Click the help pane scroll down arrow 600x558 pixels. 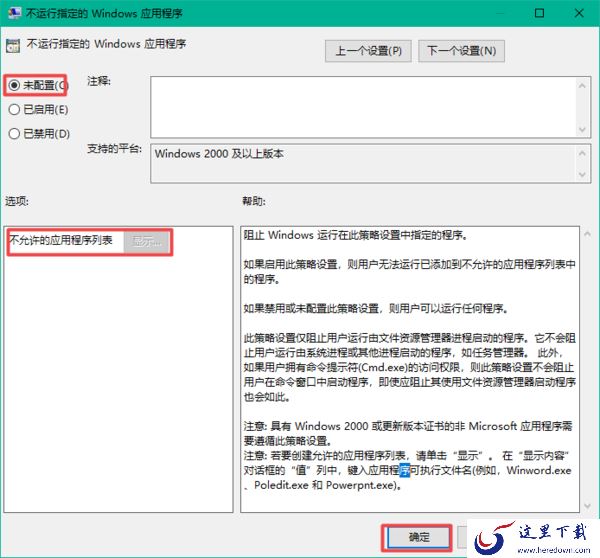587,506
